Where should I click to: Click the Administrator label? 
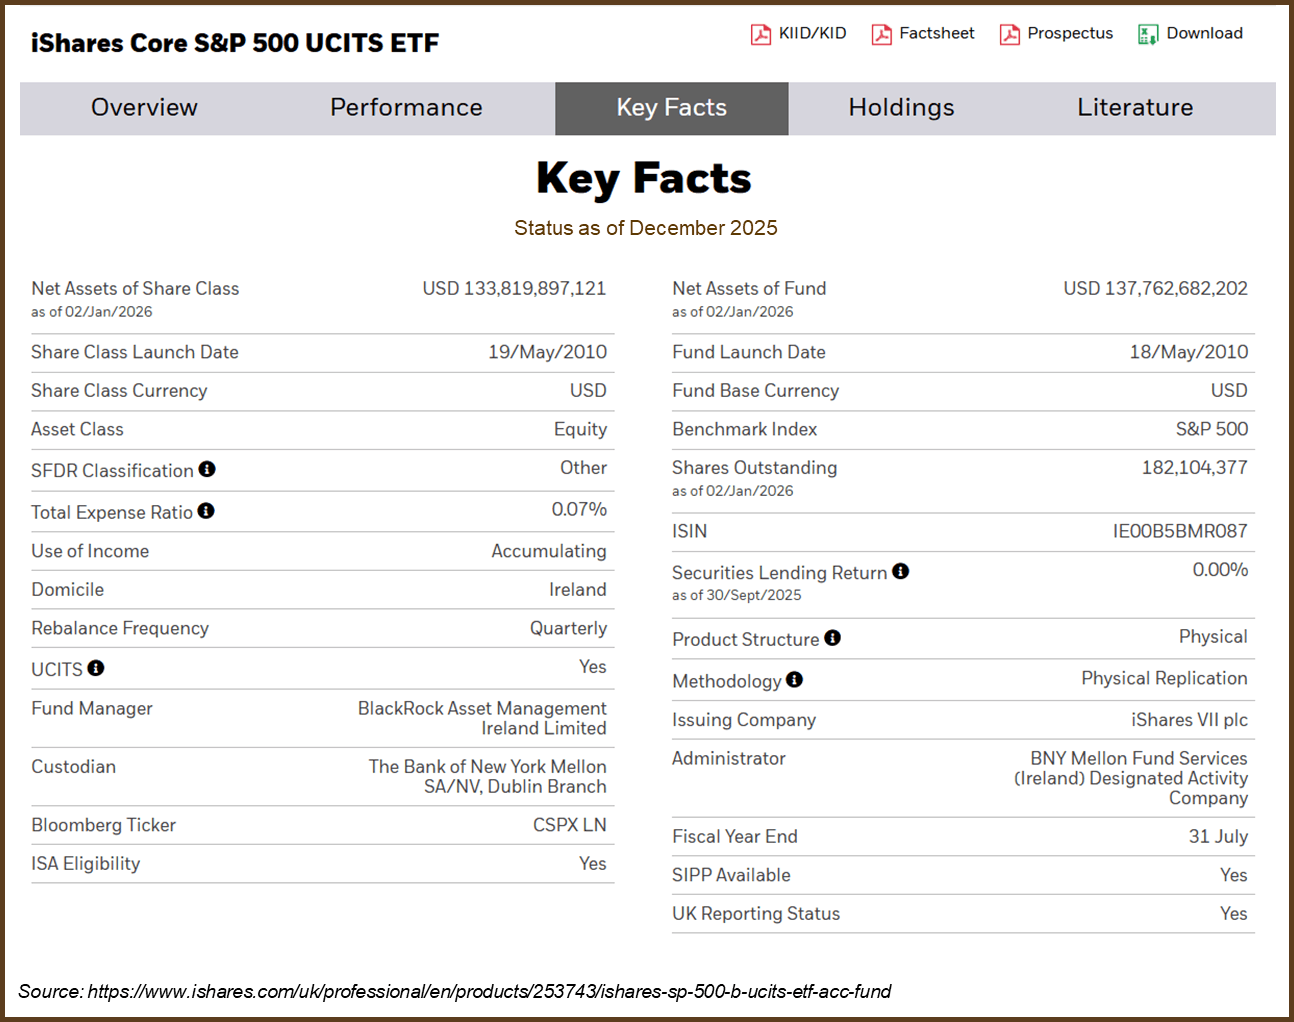(x=729, y=758)
